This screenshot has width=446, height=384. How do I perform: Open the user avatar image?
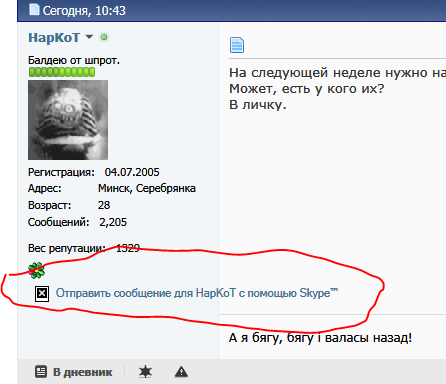click(68, 120)
